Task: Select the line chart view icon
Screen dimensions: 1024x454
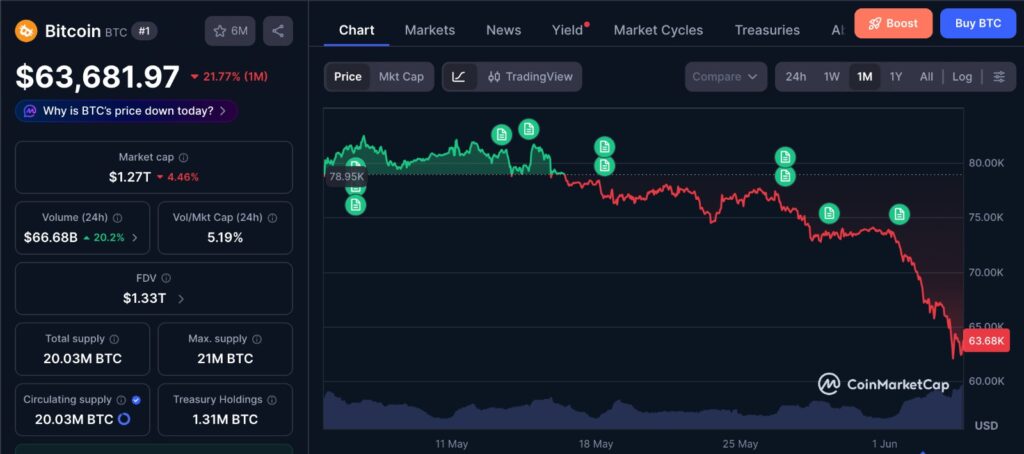Action: (x=459, y=77)
